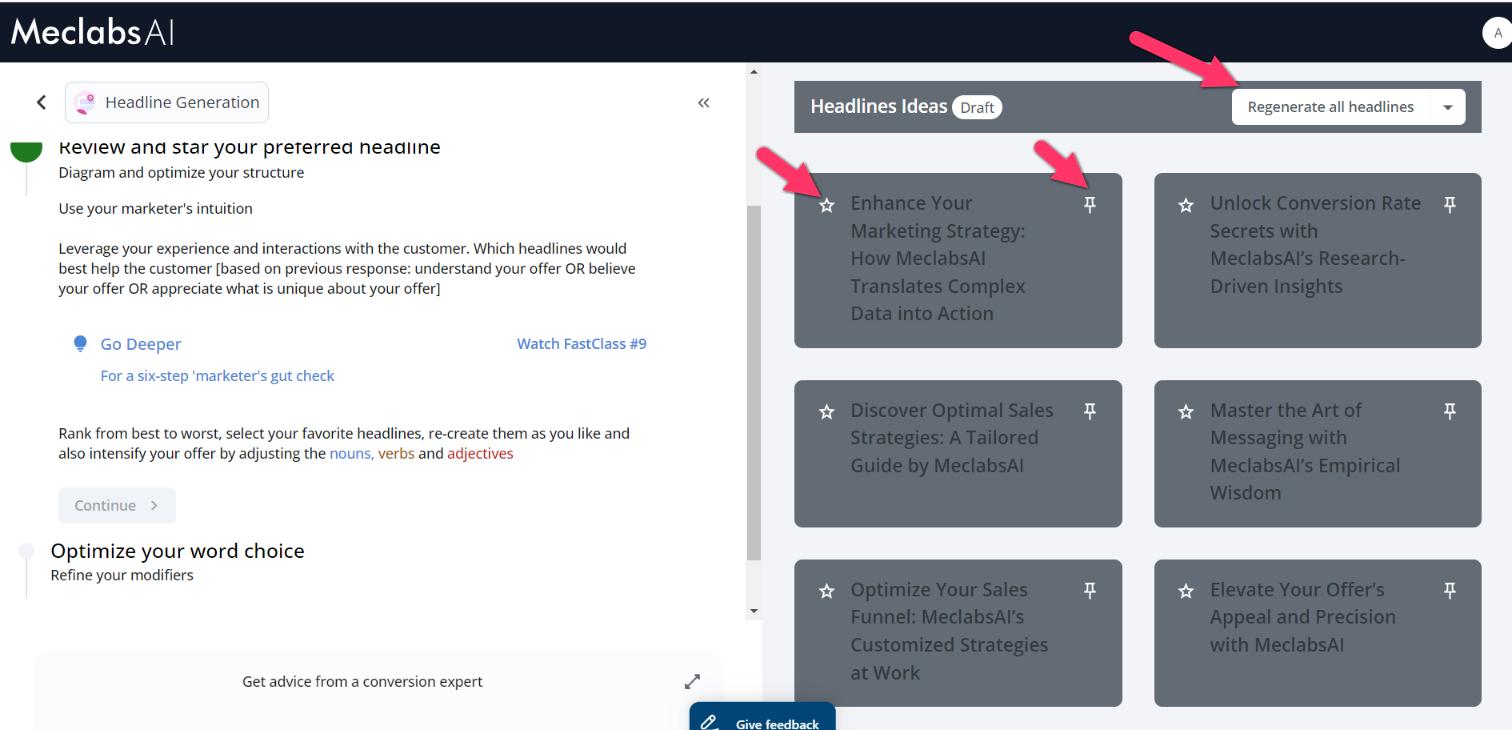Image resolution: width=1512 pixels, height=730 pixels.
Task: Click the MeclabsAI logo
Action: pos(93,32)
